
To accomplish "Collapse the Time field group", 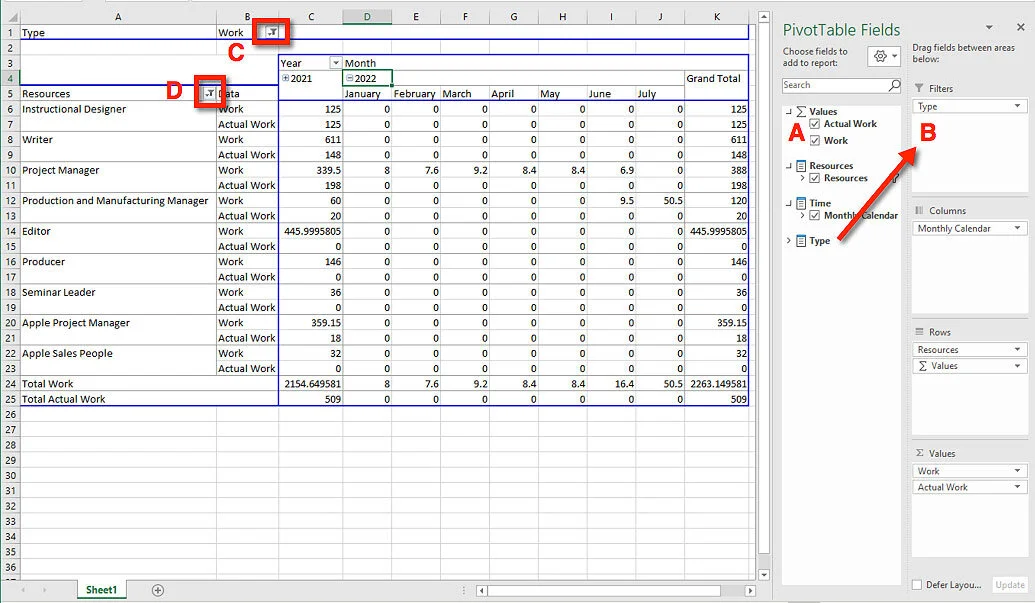I will [x=788, y=203].
